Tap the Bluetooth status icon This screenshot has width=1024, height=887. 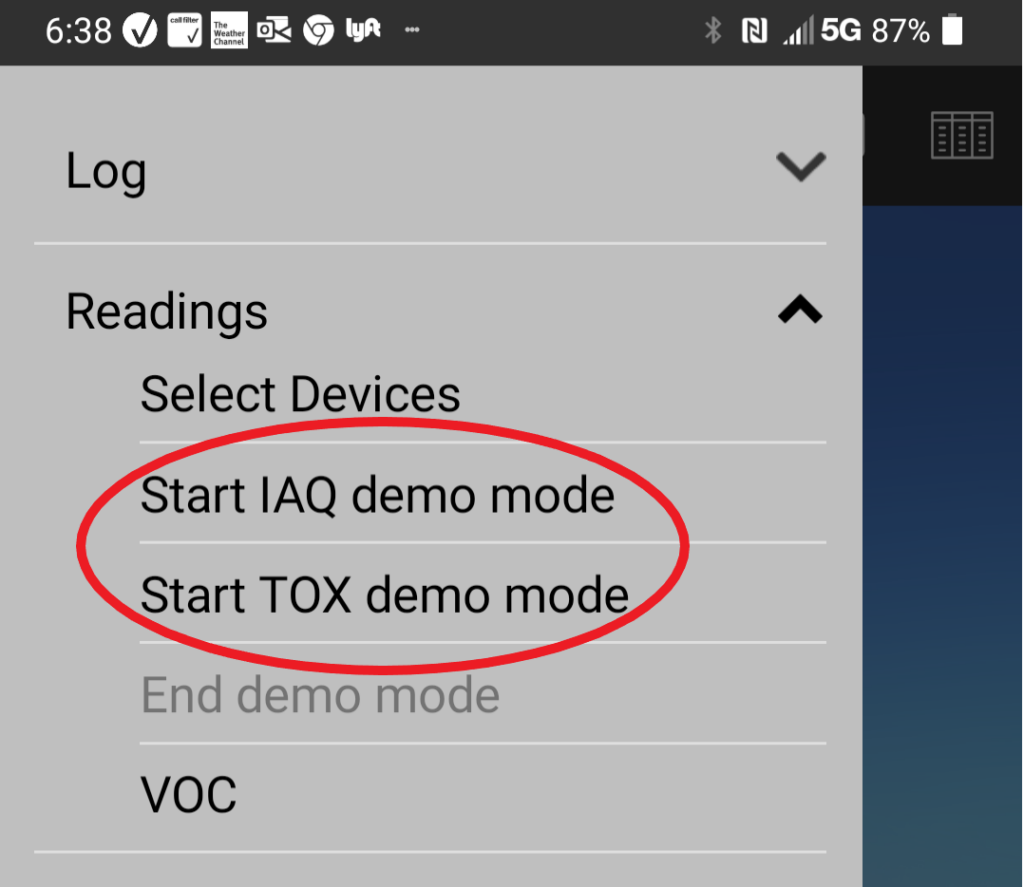click(712, 30)
